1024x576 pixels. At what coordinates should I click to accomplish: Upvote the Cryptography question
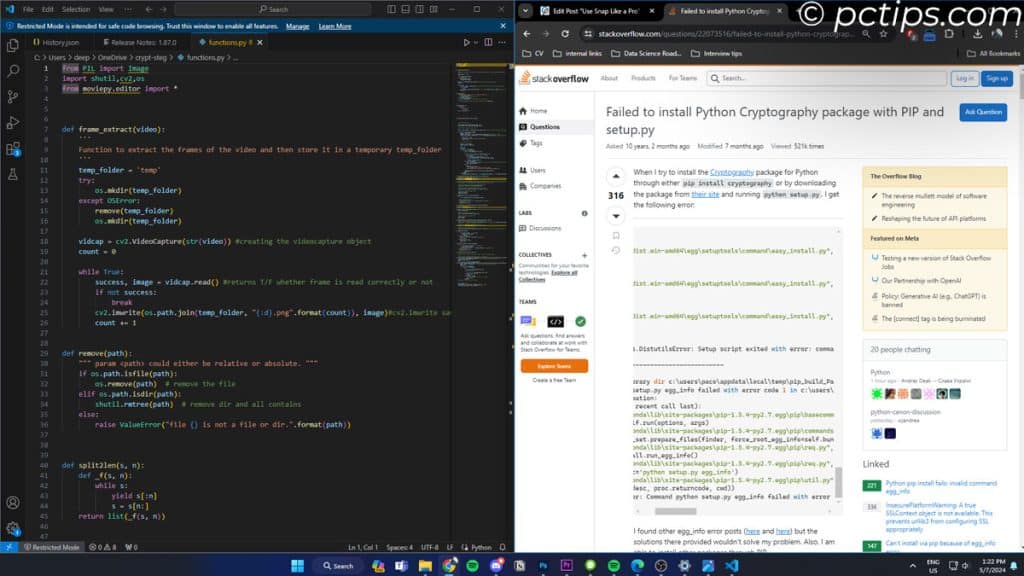616,176
